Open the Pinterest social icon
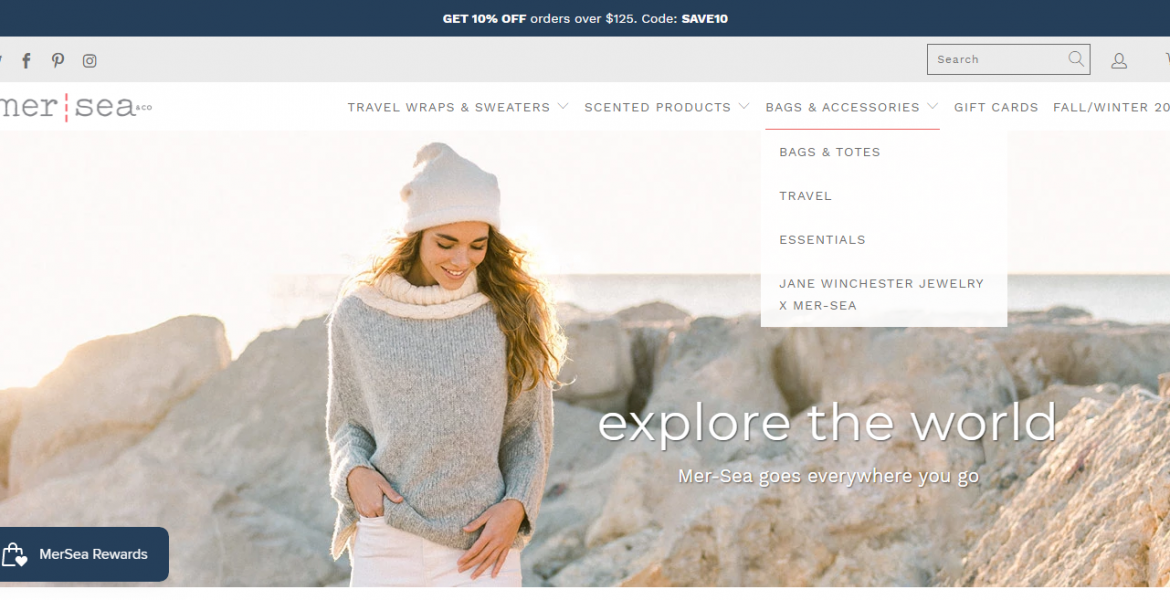Viewport: 1170px width, 600px height. (57, 60)
